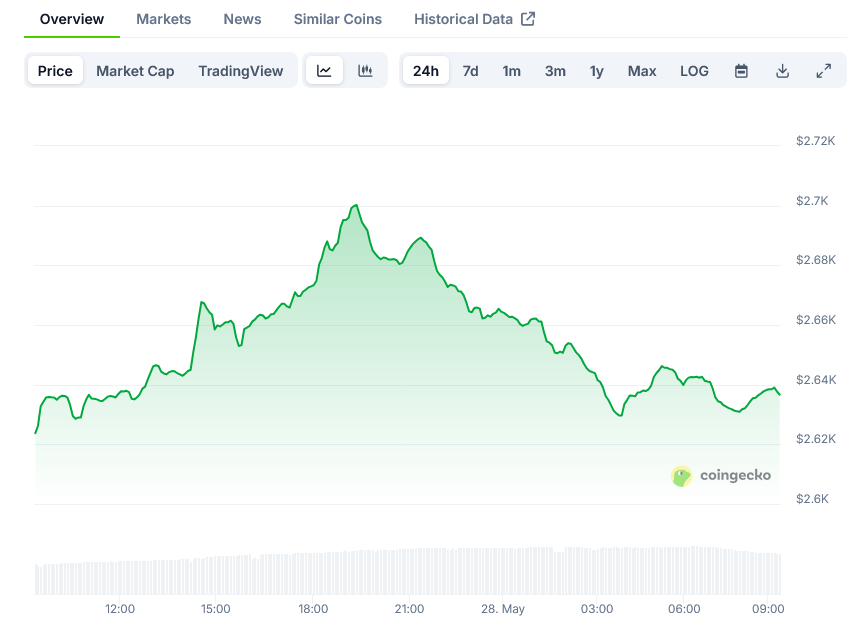Open the Markets tab
This screenshot has height=635, width=847.
click(163, 19)
